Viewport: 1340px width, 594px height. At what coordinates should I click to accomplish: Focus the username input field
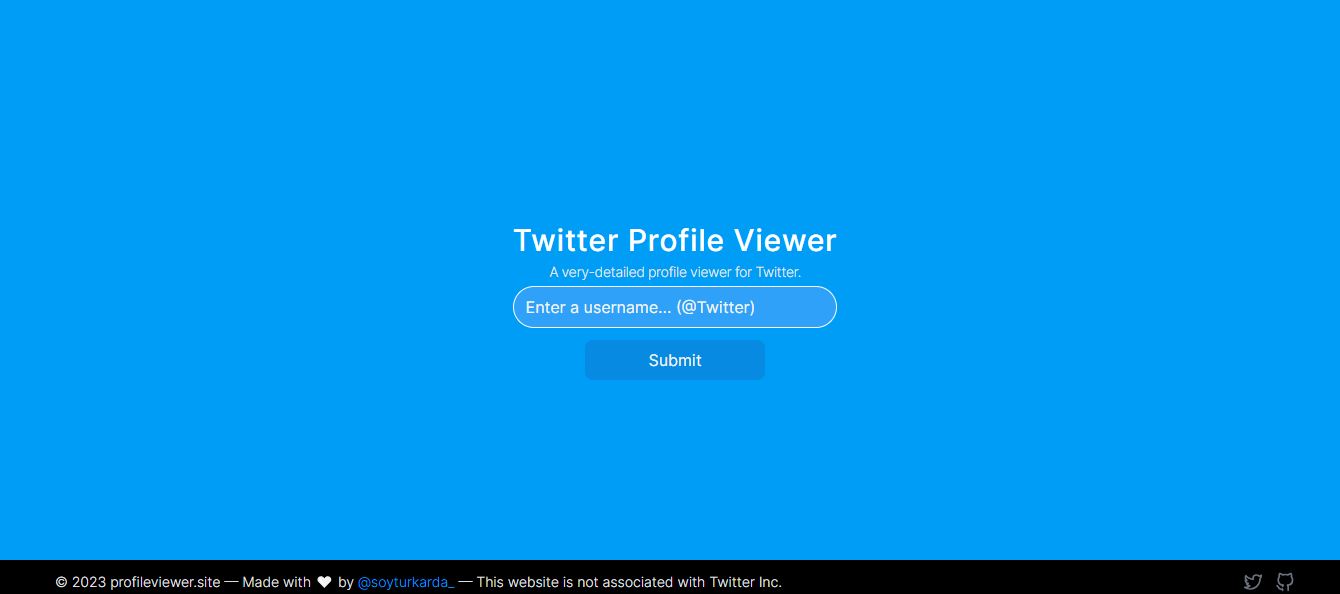[x=675, y=307]
